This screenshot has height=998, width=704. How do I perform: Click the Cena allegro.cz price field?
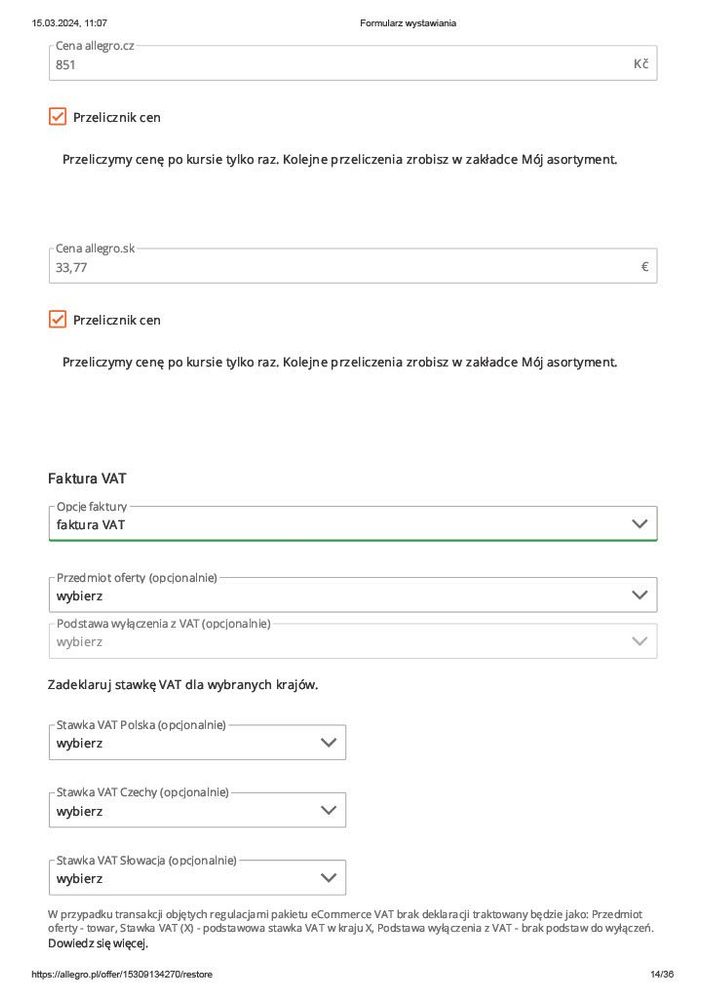point(340,65)
